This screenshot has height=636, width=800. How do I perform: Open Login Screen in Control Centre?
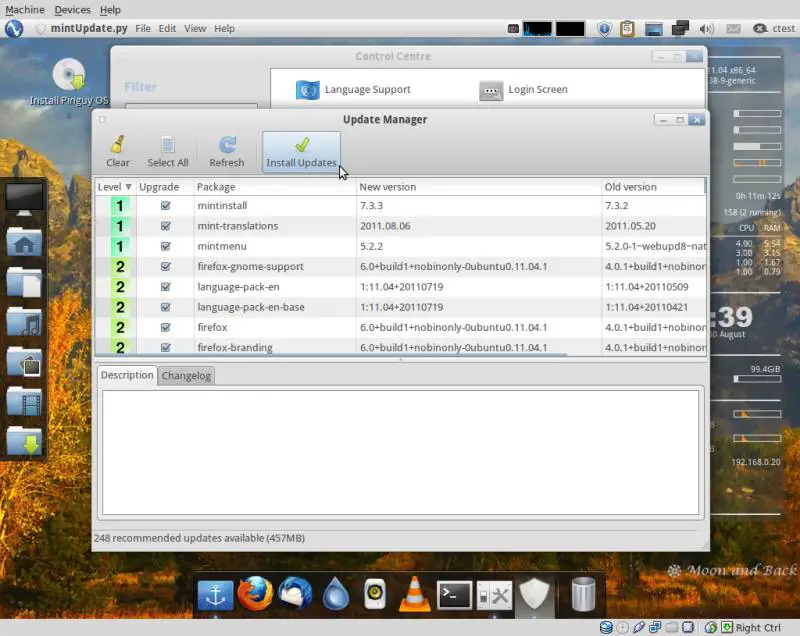(523, 90)
